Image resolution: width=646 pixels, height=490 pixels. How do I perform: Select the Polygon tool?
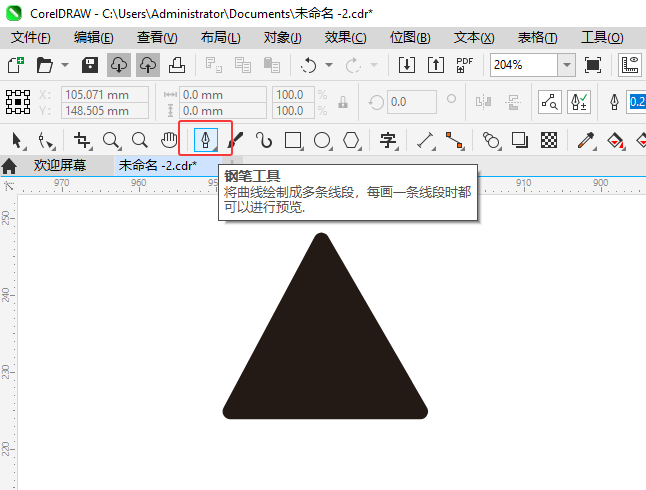pos(351,141)
